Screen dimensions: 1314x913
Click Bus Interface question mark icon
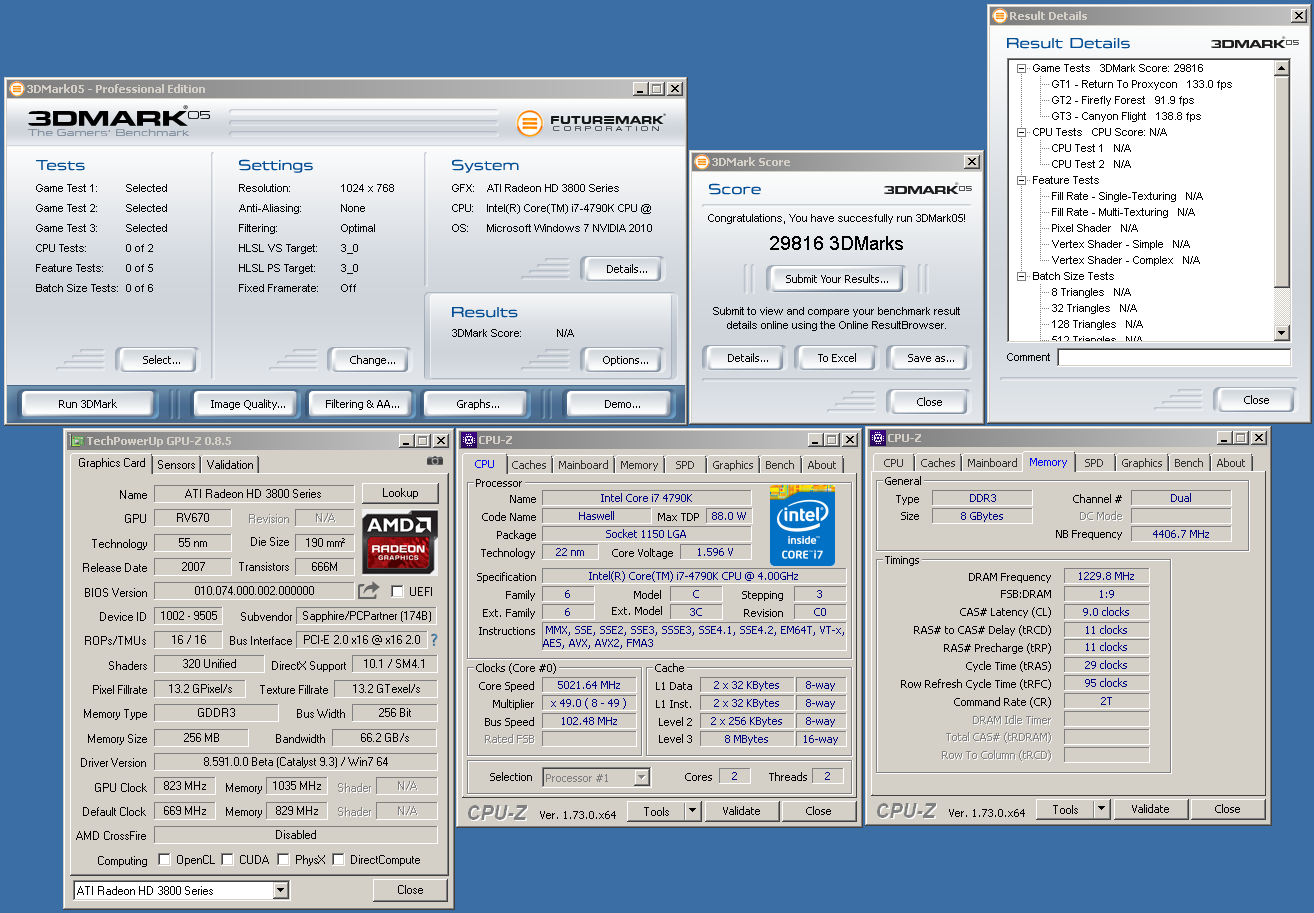(434, 640)
